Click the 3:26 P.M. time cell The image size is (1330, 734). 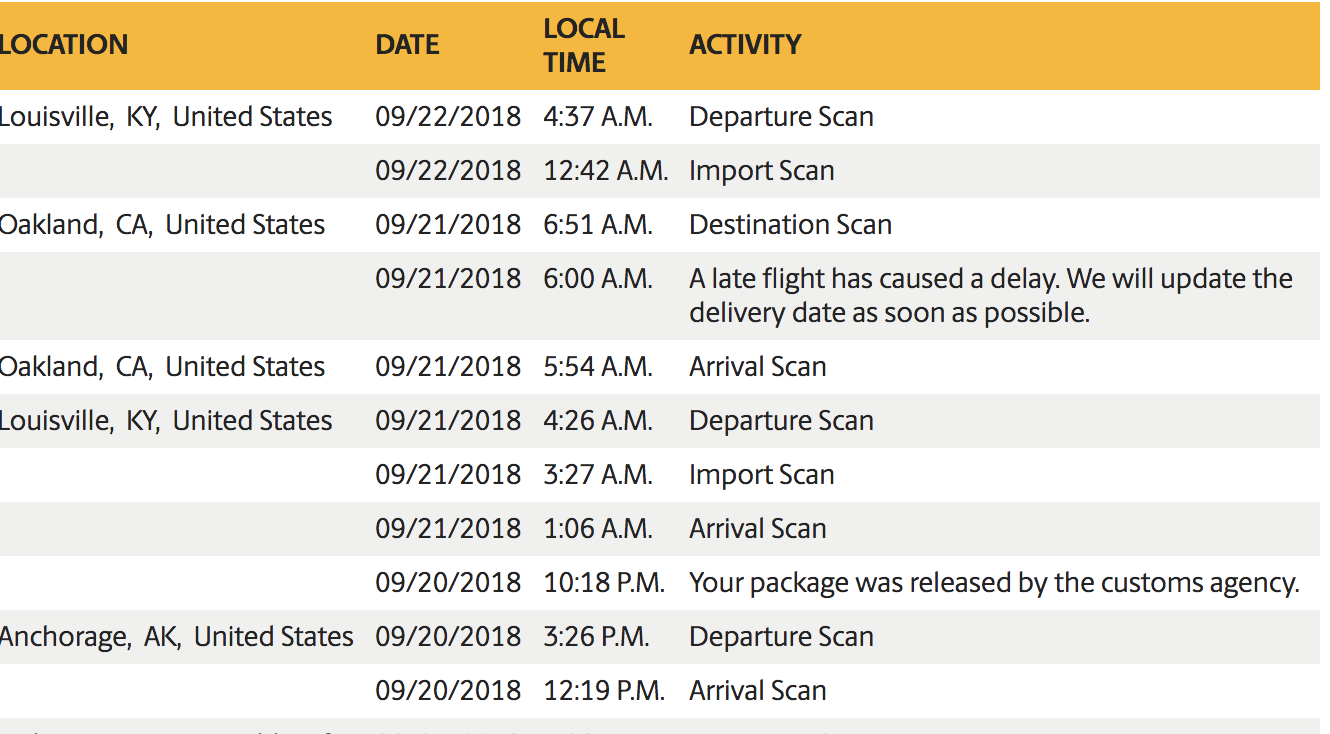[x=596, y=637]
